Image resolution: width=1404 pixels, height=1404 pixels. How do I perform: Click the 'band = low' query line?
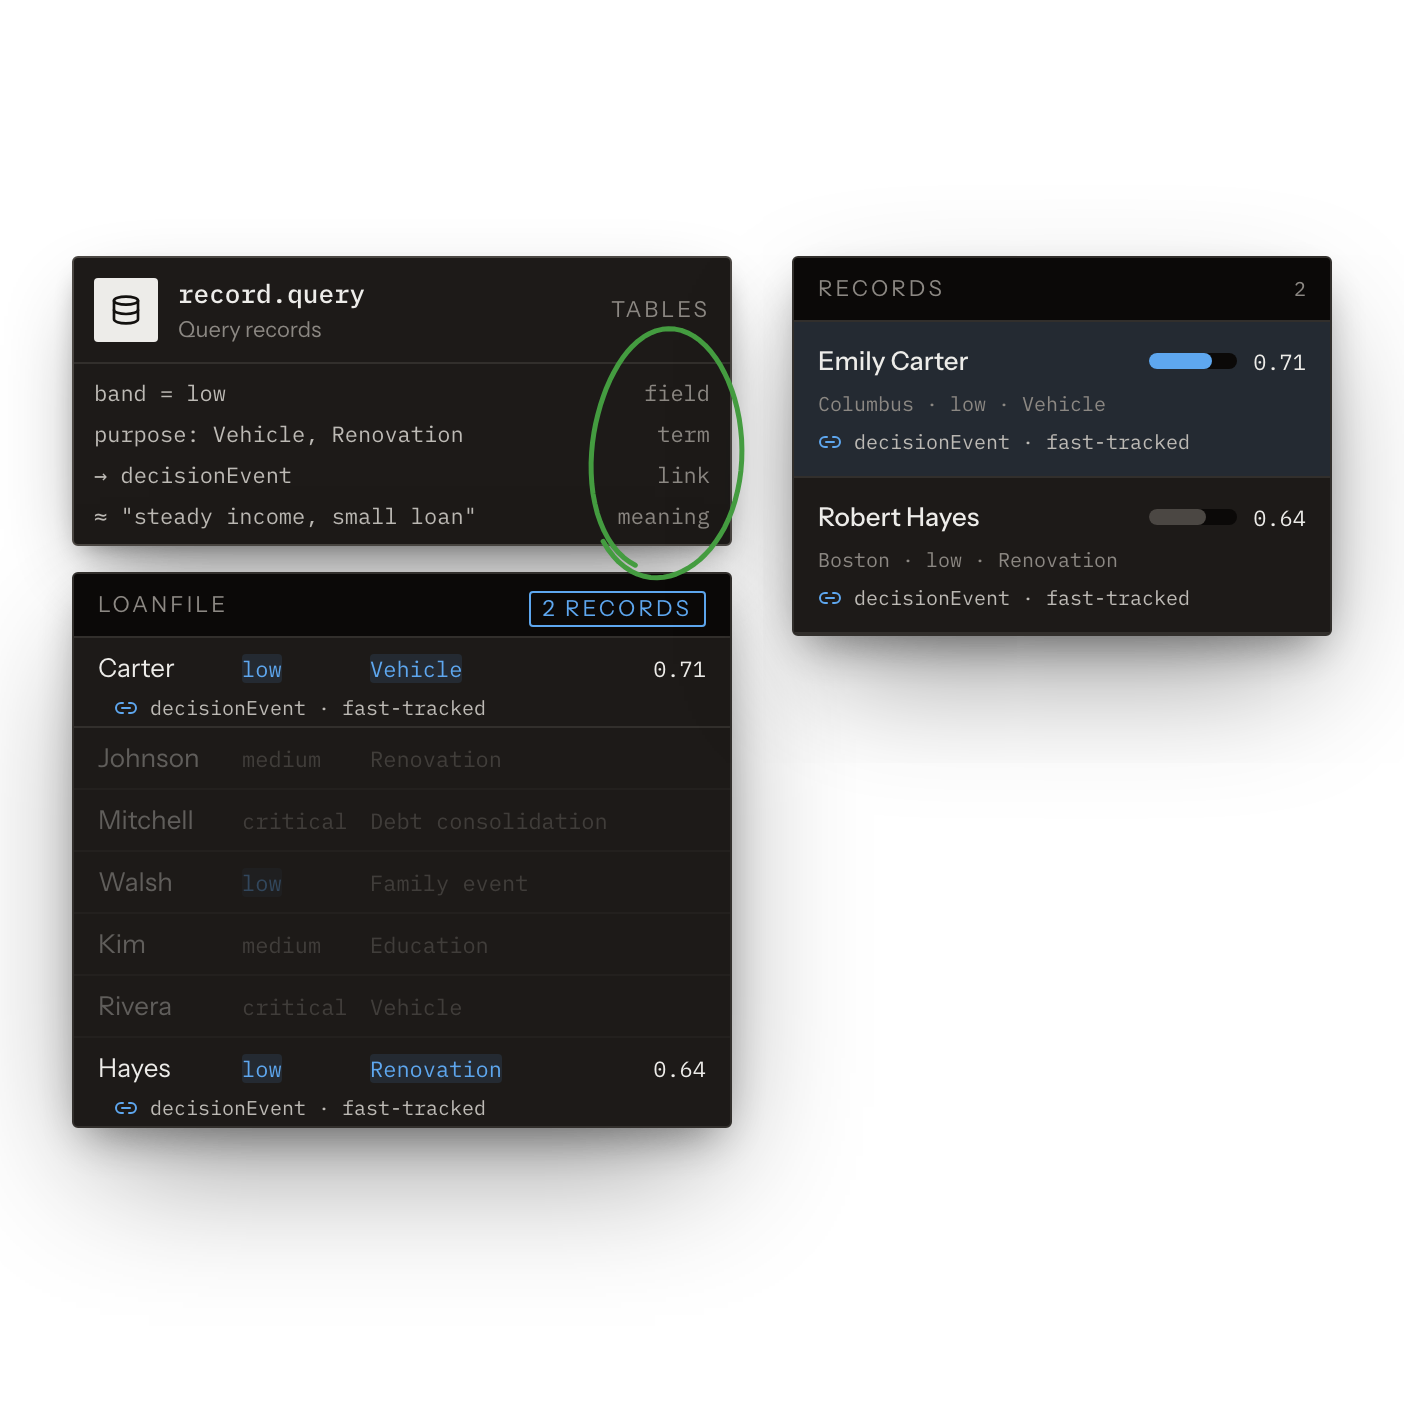(160, 394)
